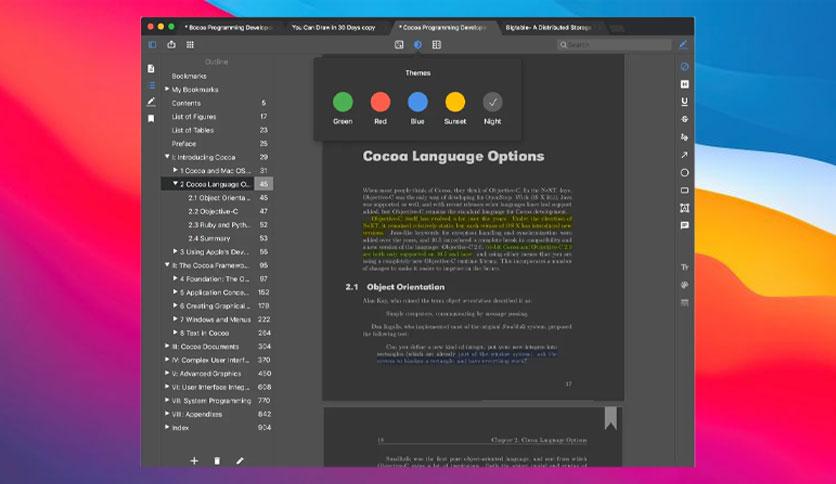The image size is (836, 484).
Task: Select the rectangle shape tool
Action: 685,190
